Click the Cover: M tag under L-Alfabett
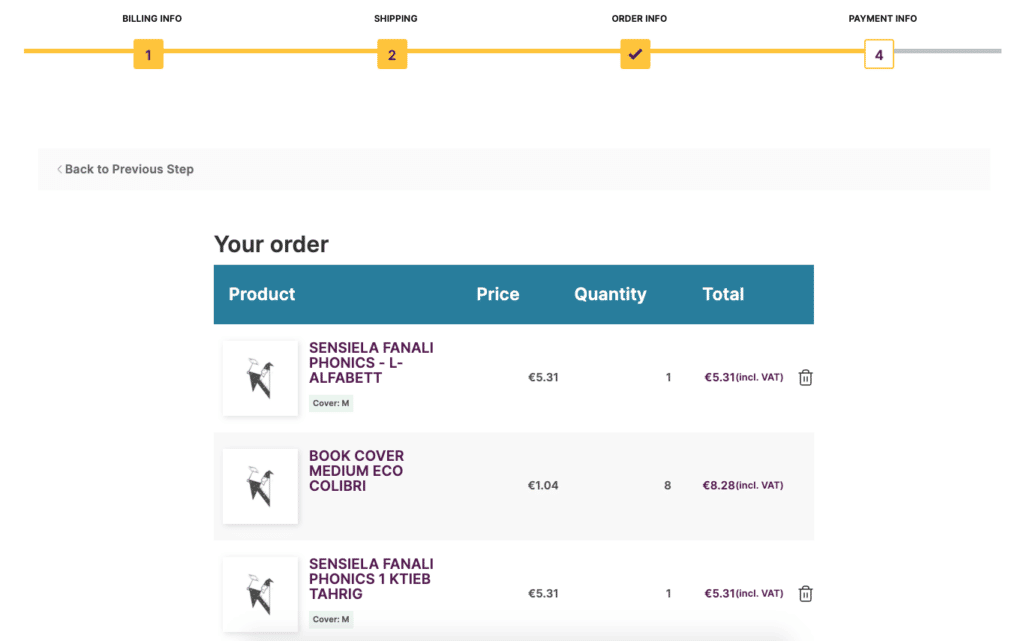 pyautogui.click(x=331, y=404)
